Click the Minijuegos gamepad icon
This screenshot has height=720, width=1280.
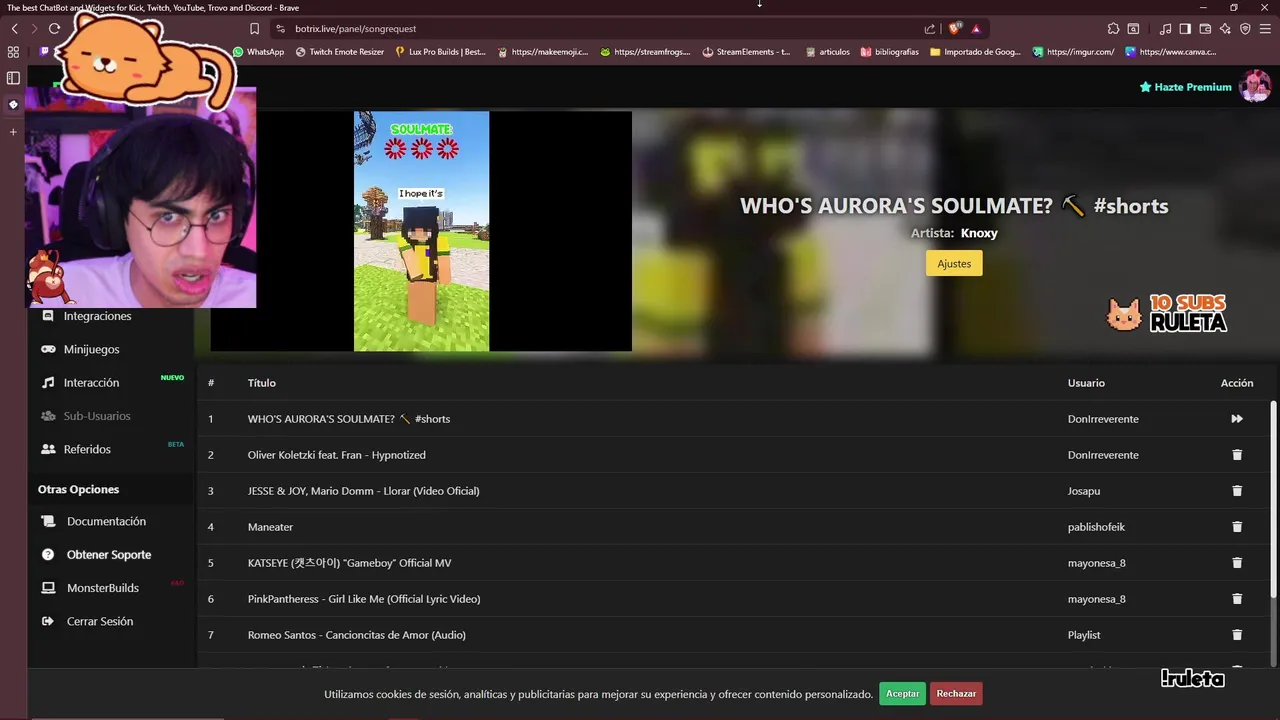[x=48, y=349]
